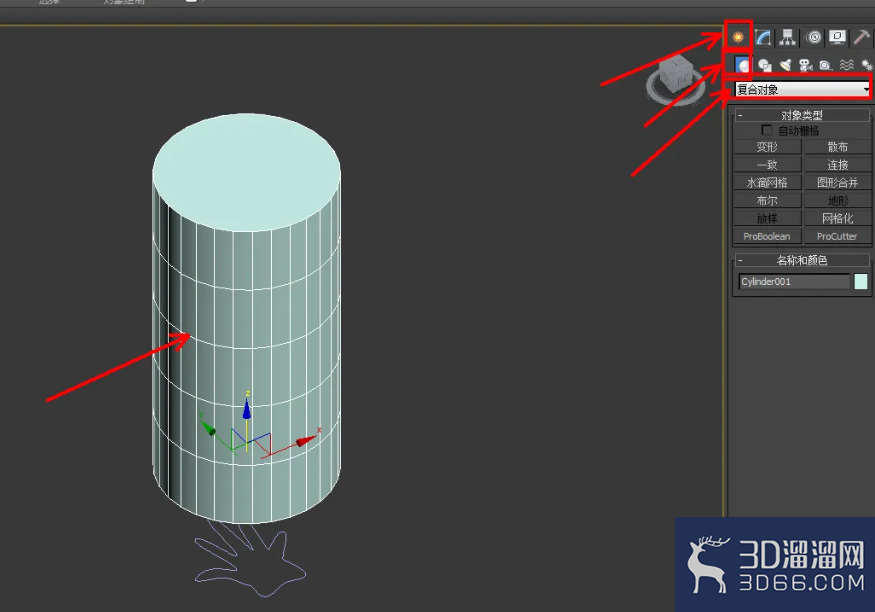
Task: Enable the 自动栅格 checkbox
Action: pyautogui.click(x=767, y=130)
